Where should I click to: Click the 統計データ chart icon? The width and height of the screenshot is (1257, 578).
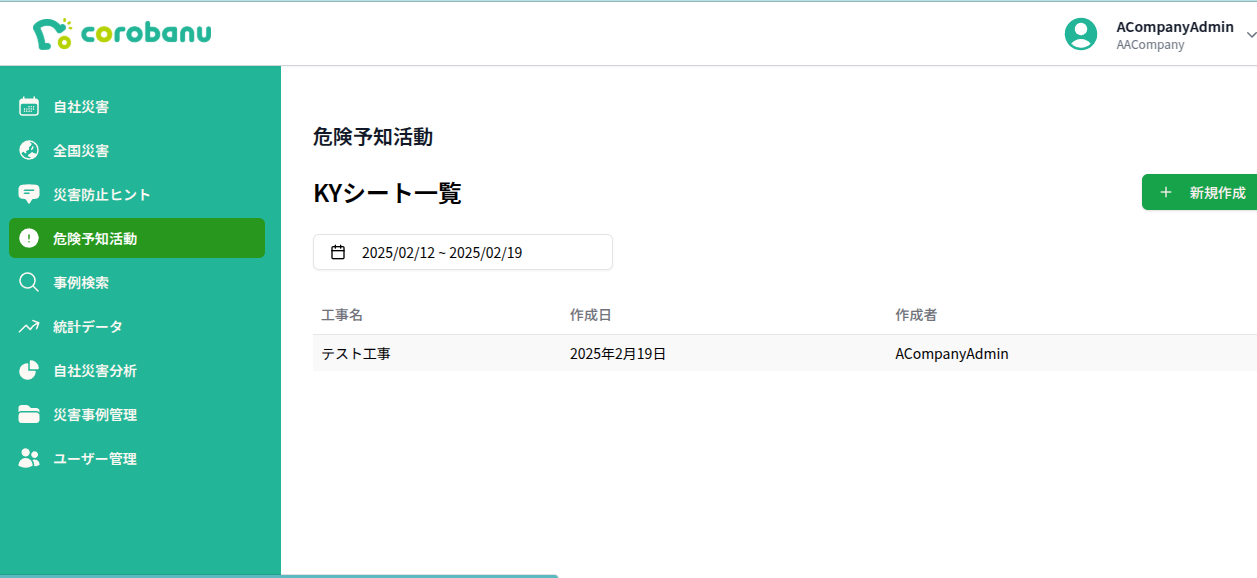[29, 326]
